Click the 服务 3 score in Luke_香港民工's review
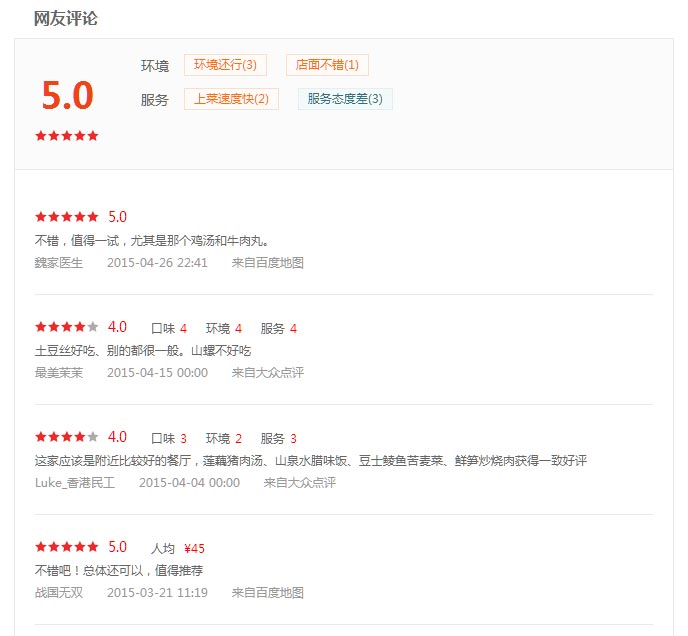The width and height of the screenshot is (688, 636). [279, 438]
